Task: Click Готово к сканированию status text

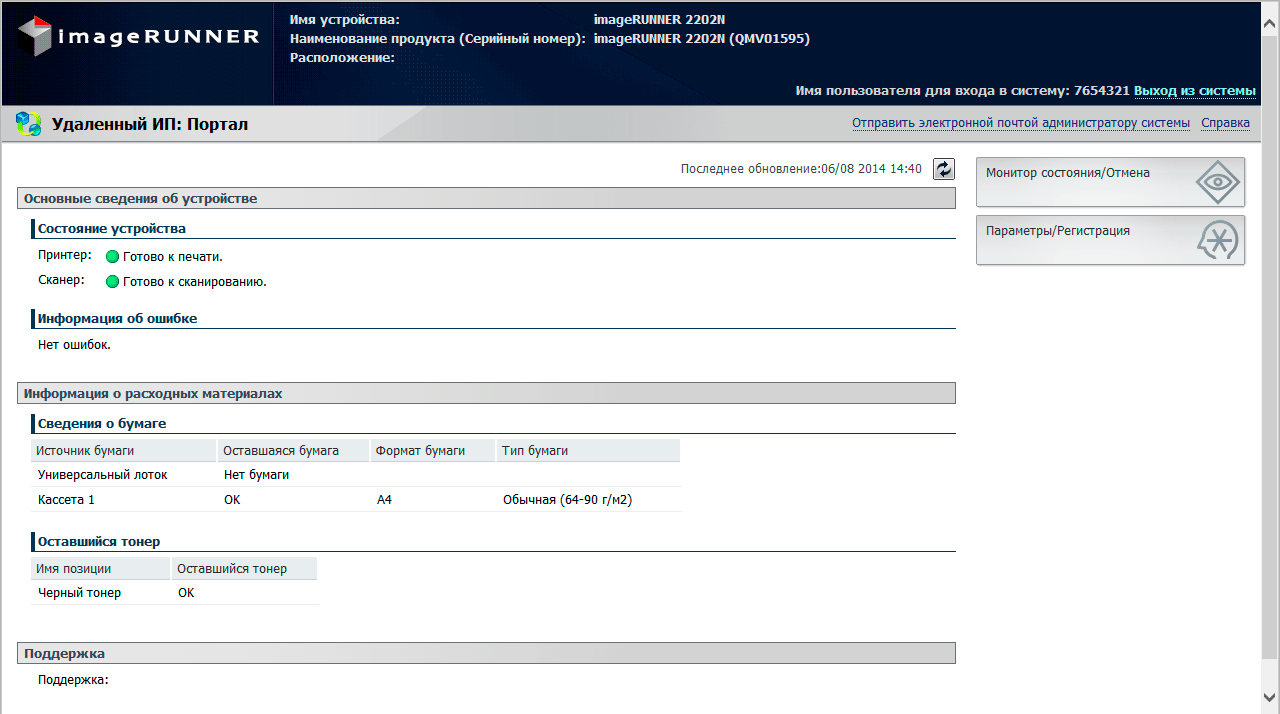Action: (x=195, y=282)
